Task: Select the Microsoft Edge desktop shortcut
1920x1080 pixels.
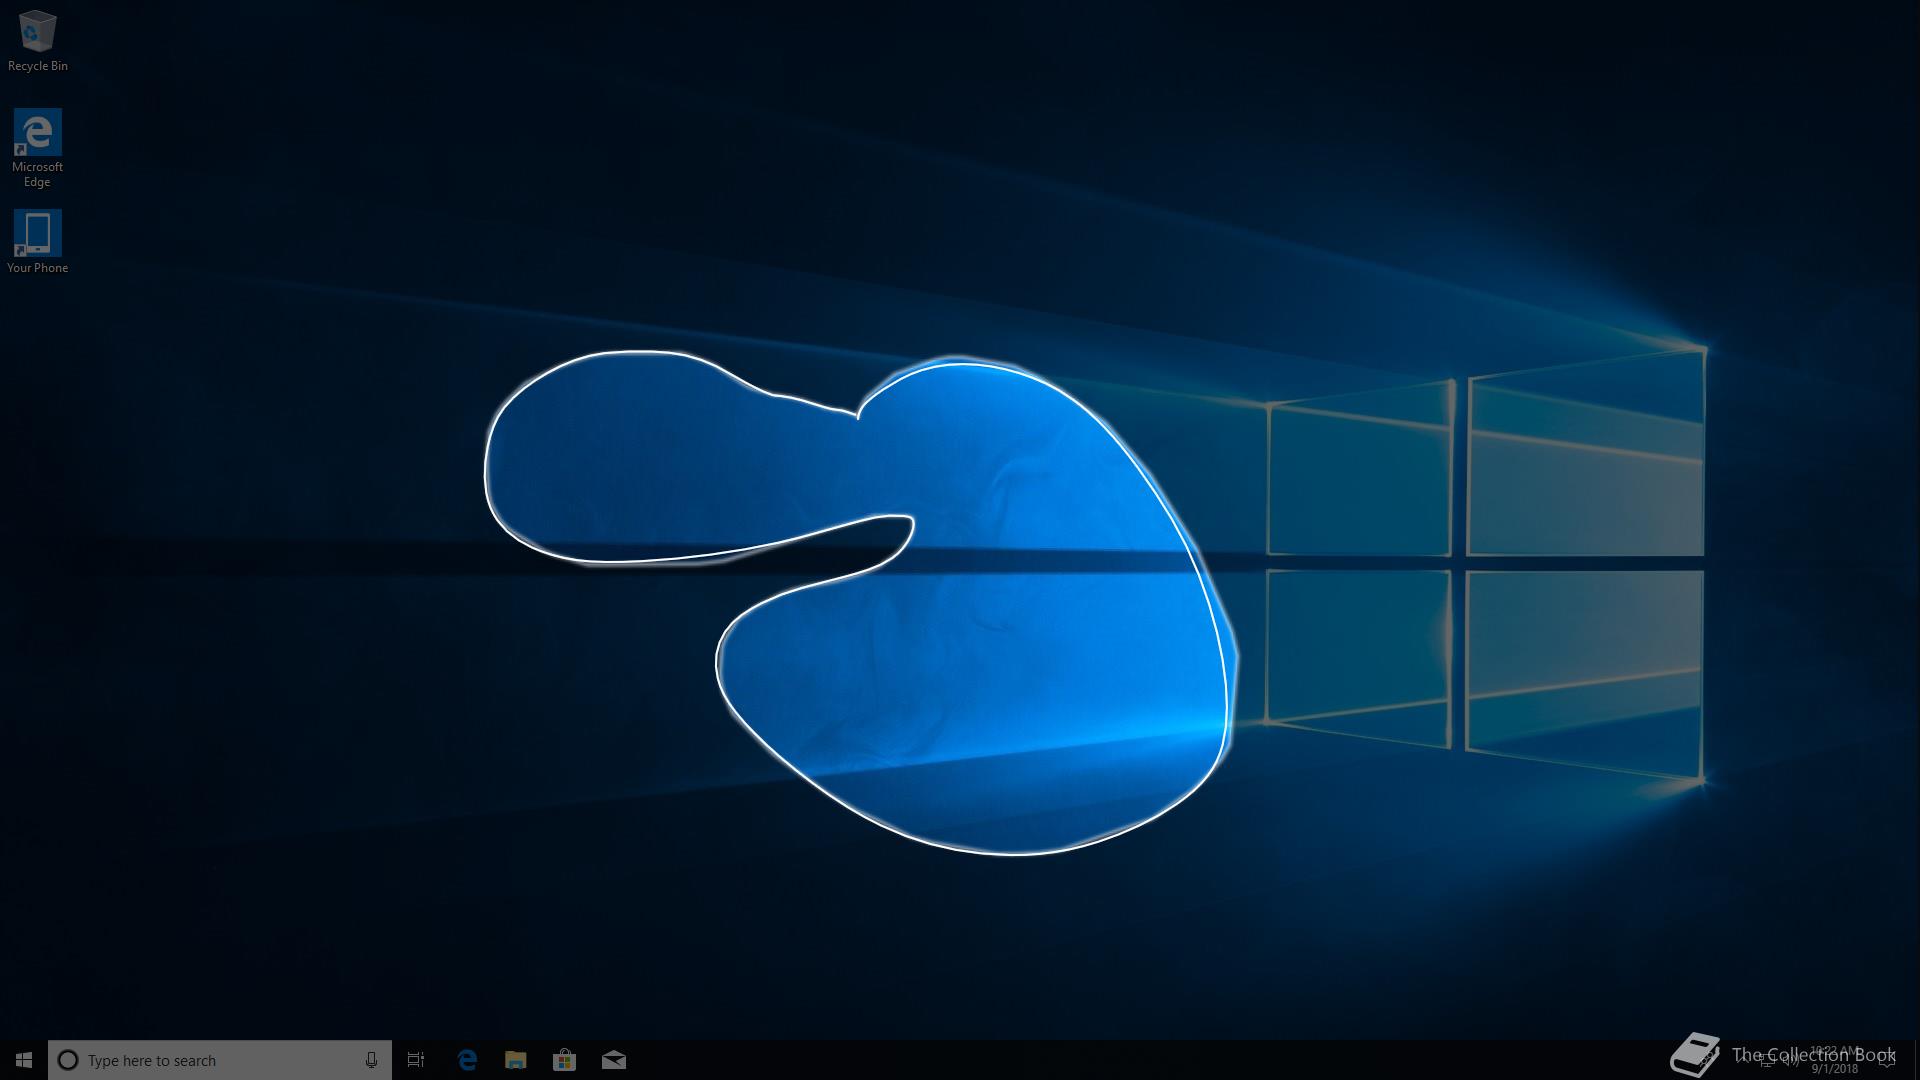Action: coord(37,148)
